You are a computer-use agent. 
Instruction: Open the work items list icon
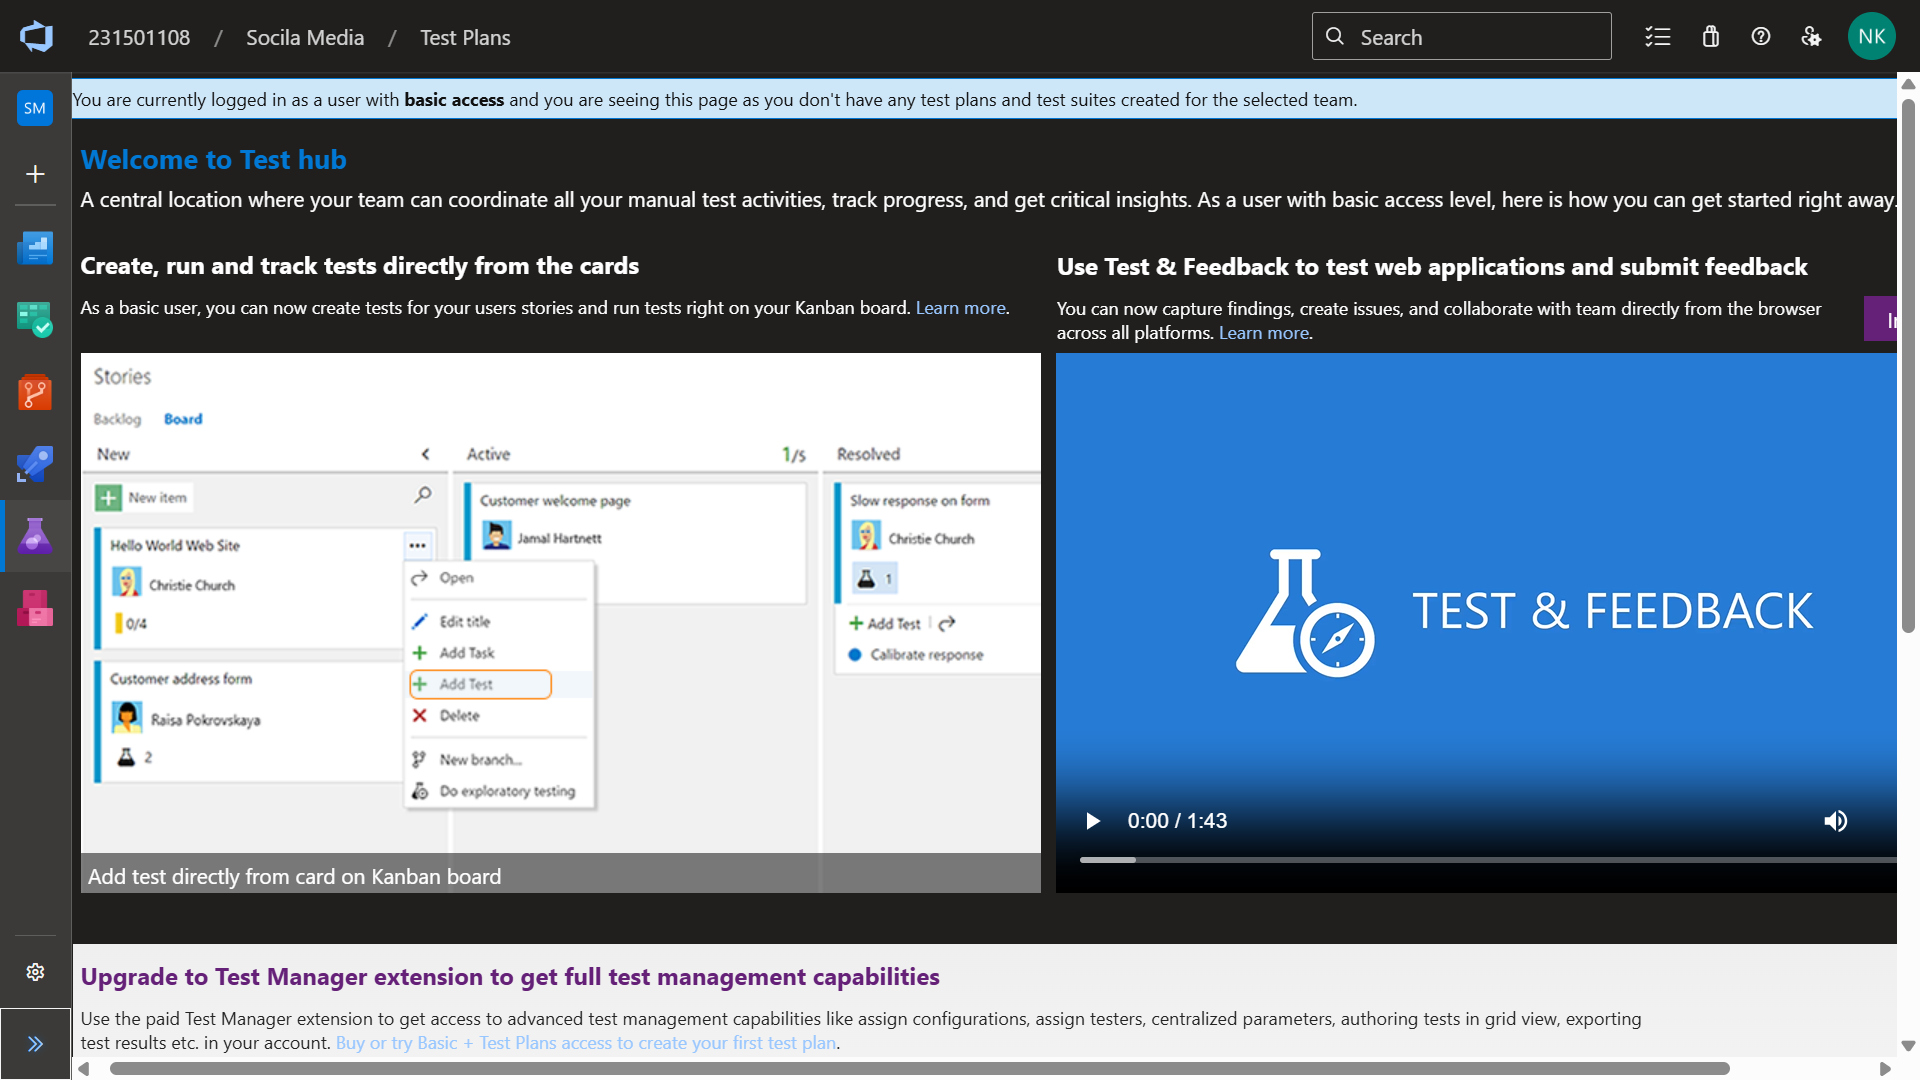(x=1657, y=37)
